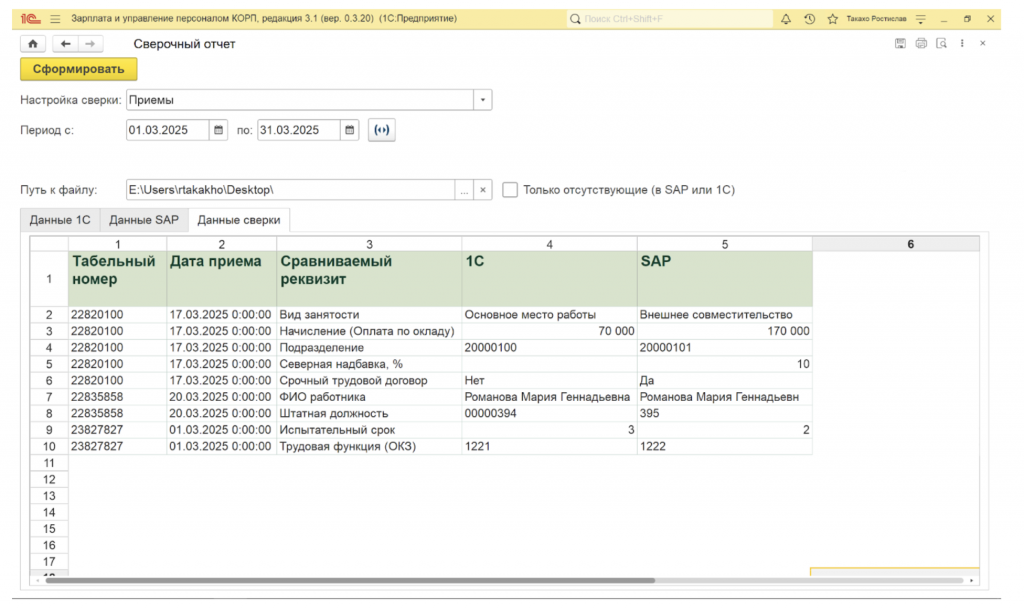
Task: Open the three-dots more actions menu
Action: (962, 44)
